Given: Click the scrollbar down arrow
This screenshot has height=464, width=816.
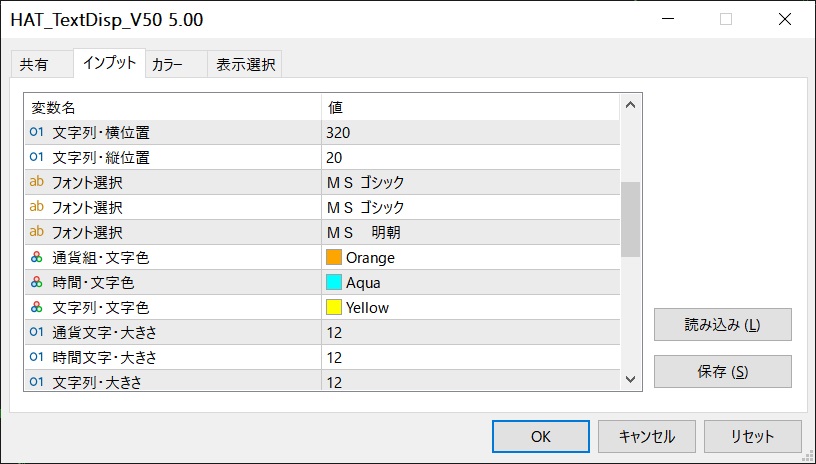Looking at the screenshot, I should (x=631, y=378).
